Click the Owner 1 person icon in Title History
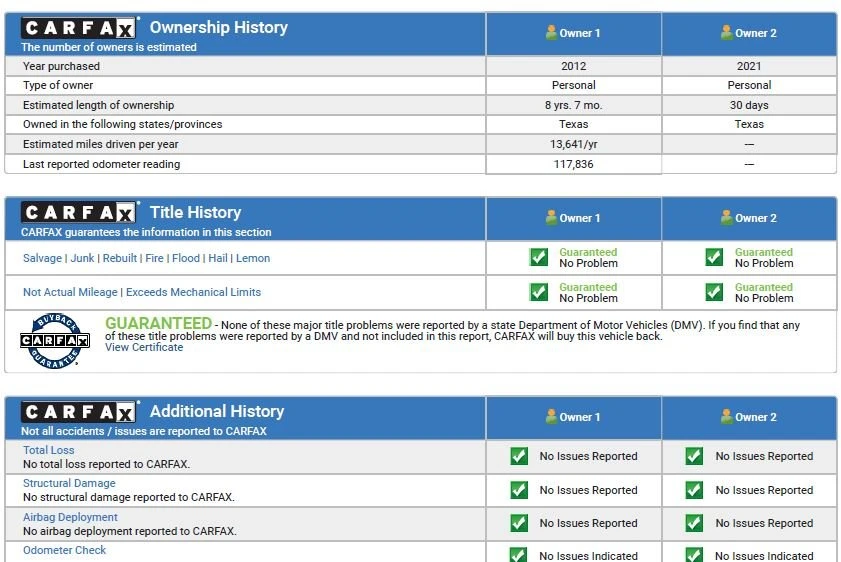 coord(551,217)
